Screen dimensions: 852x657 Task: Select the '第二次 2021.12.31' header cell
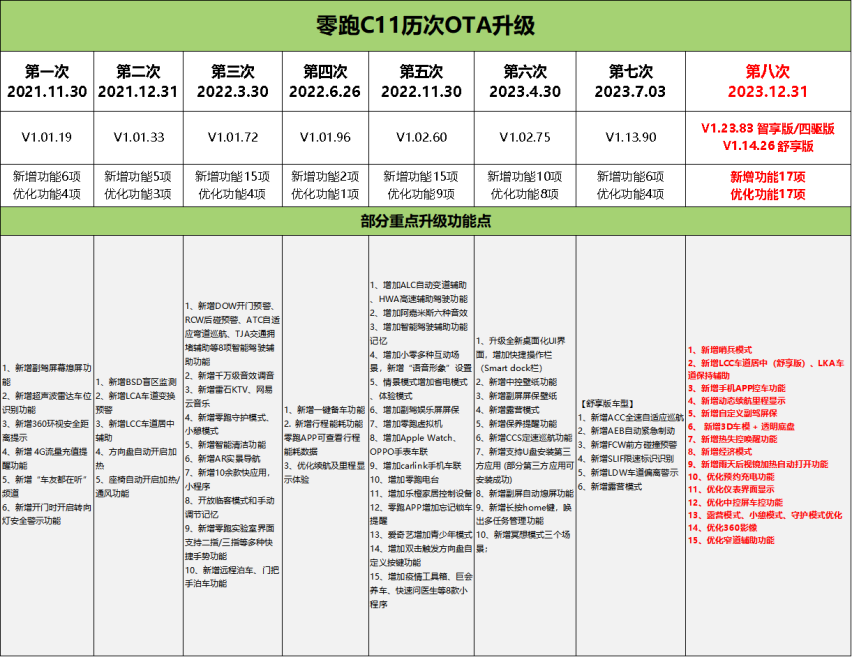[138, 82]
